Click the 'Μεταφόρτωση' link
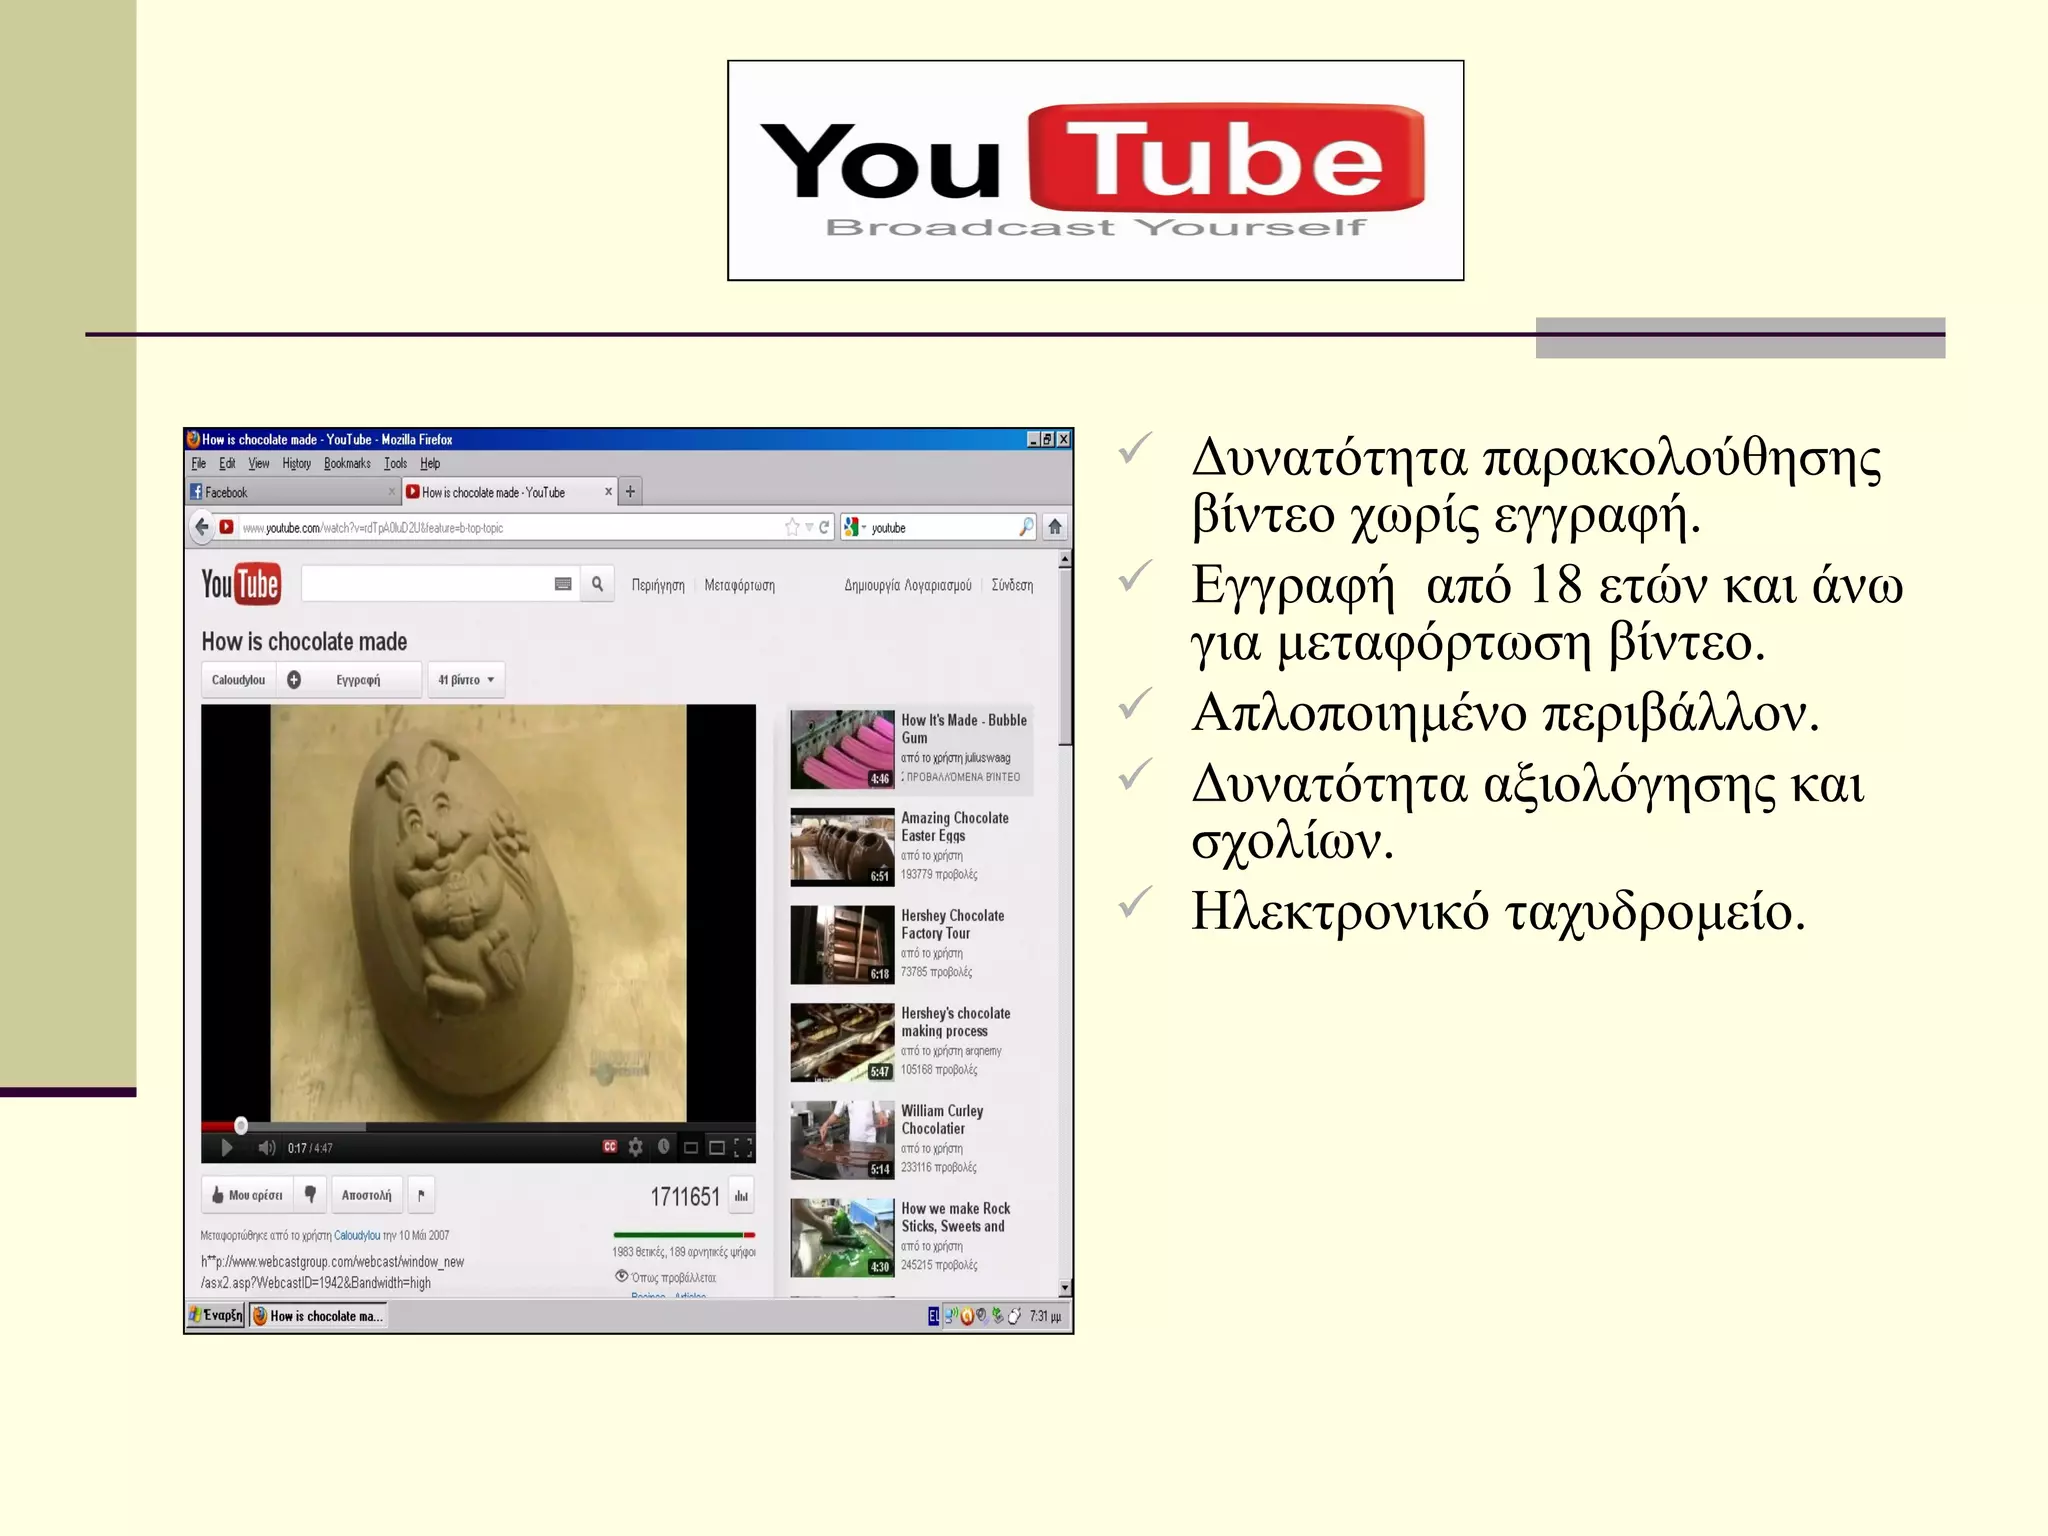The width and height of the screenshot is (2048, 1536). [739, 585]
